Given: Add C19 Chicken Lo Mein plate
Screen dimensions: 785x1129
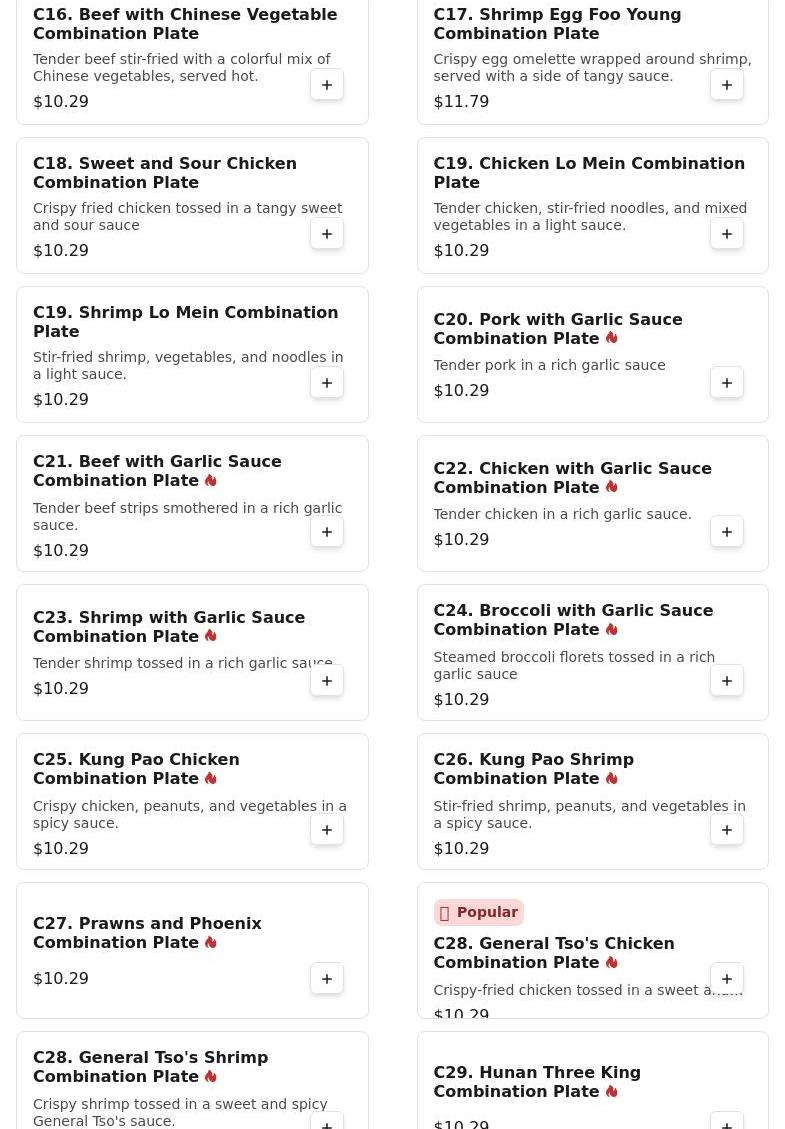Looking at the screenshot, I should (727, 234).
